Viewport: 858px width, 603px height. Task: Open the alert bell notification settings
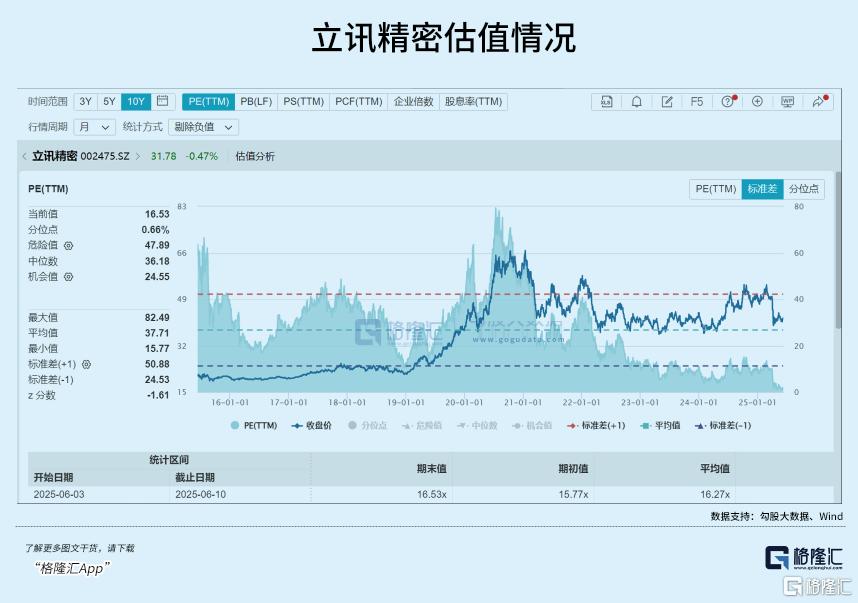click(x=636, y=102)
